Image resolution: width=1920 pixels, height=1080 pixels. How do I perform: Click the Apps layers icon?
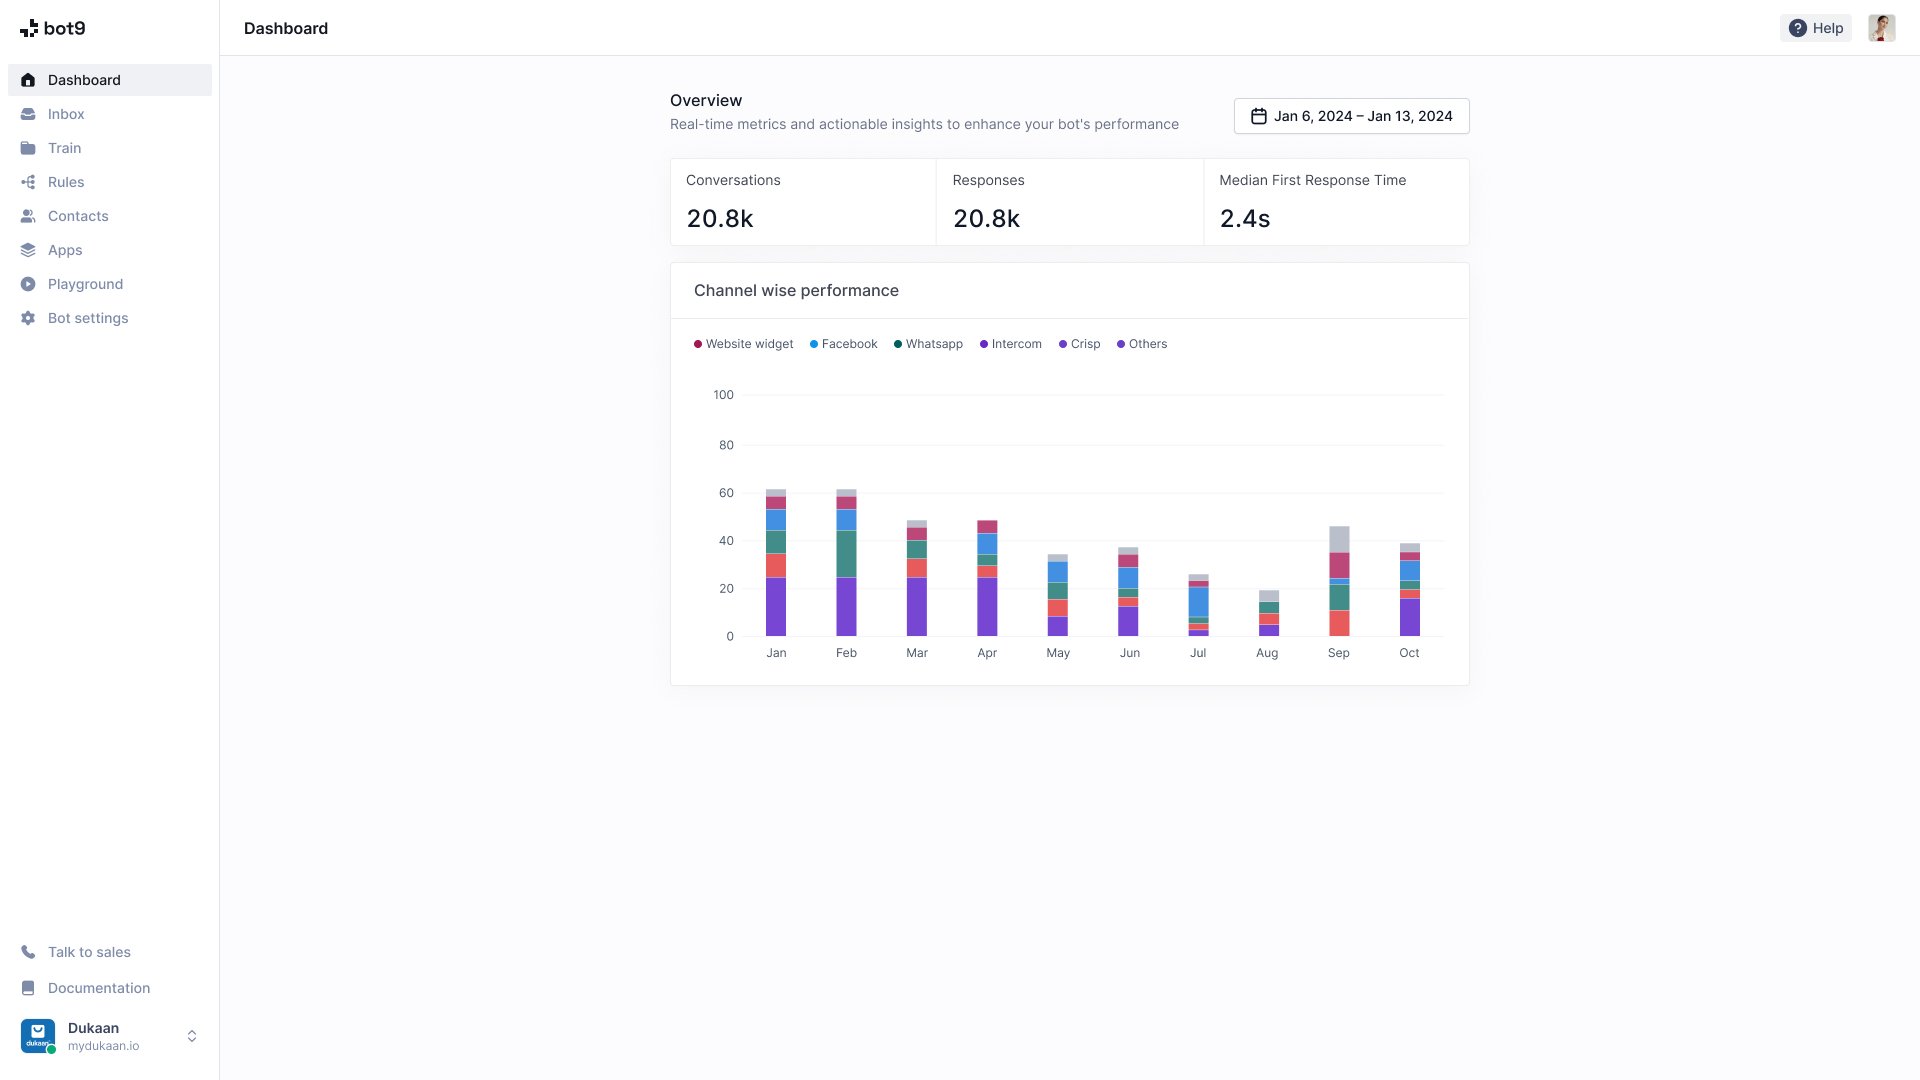click(x=28, y=250)
